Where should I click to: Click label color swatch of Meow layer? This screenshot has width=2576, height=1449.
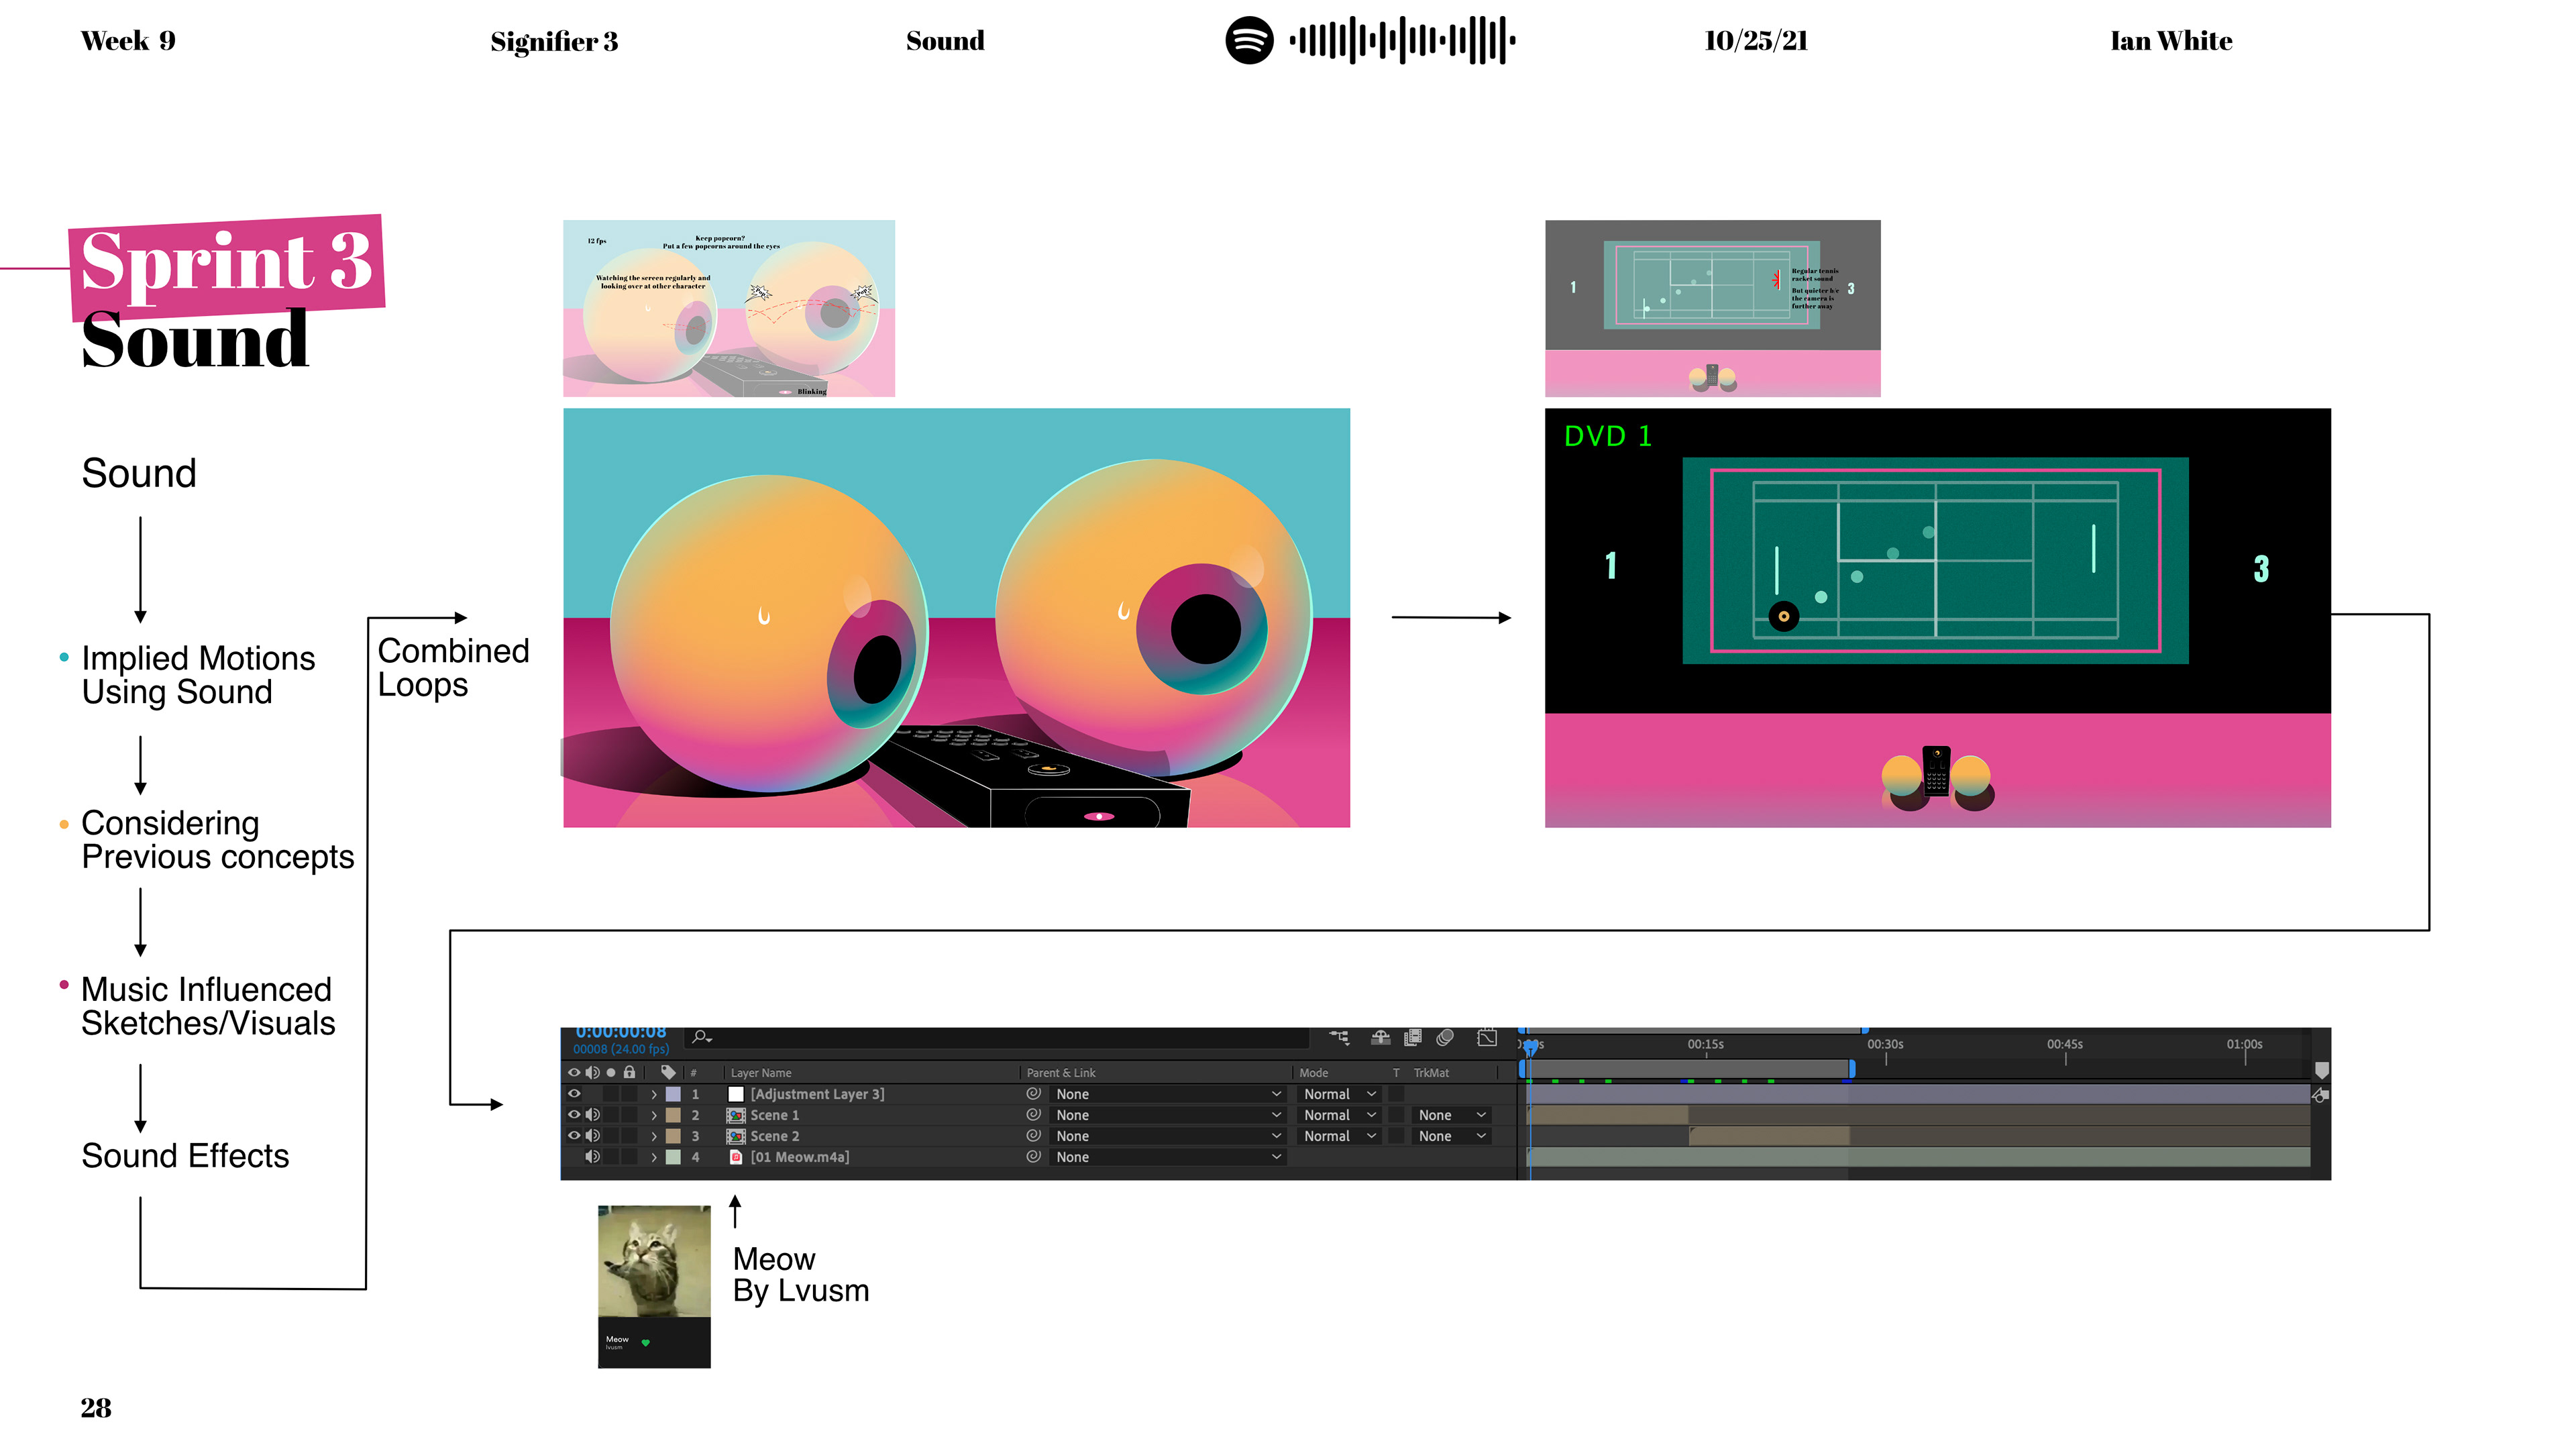pyautogui.click(x=674, y=1157)
